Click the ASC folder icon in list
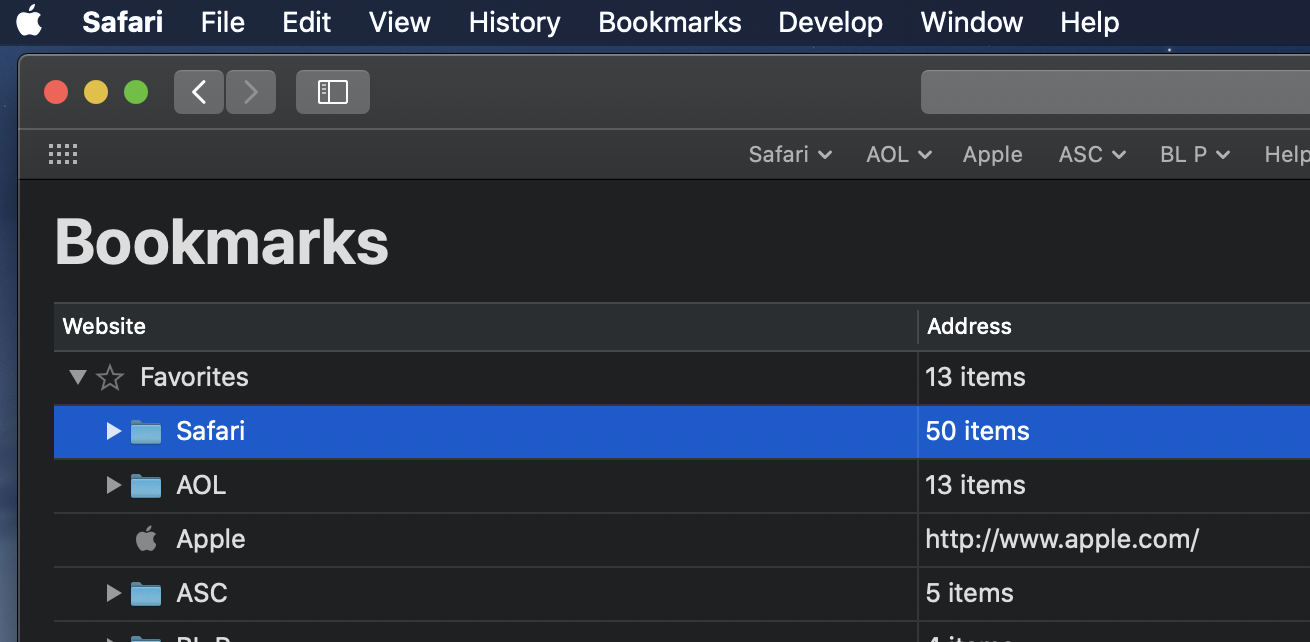Screen dimensions: 1310x642 146,594
